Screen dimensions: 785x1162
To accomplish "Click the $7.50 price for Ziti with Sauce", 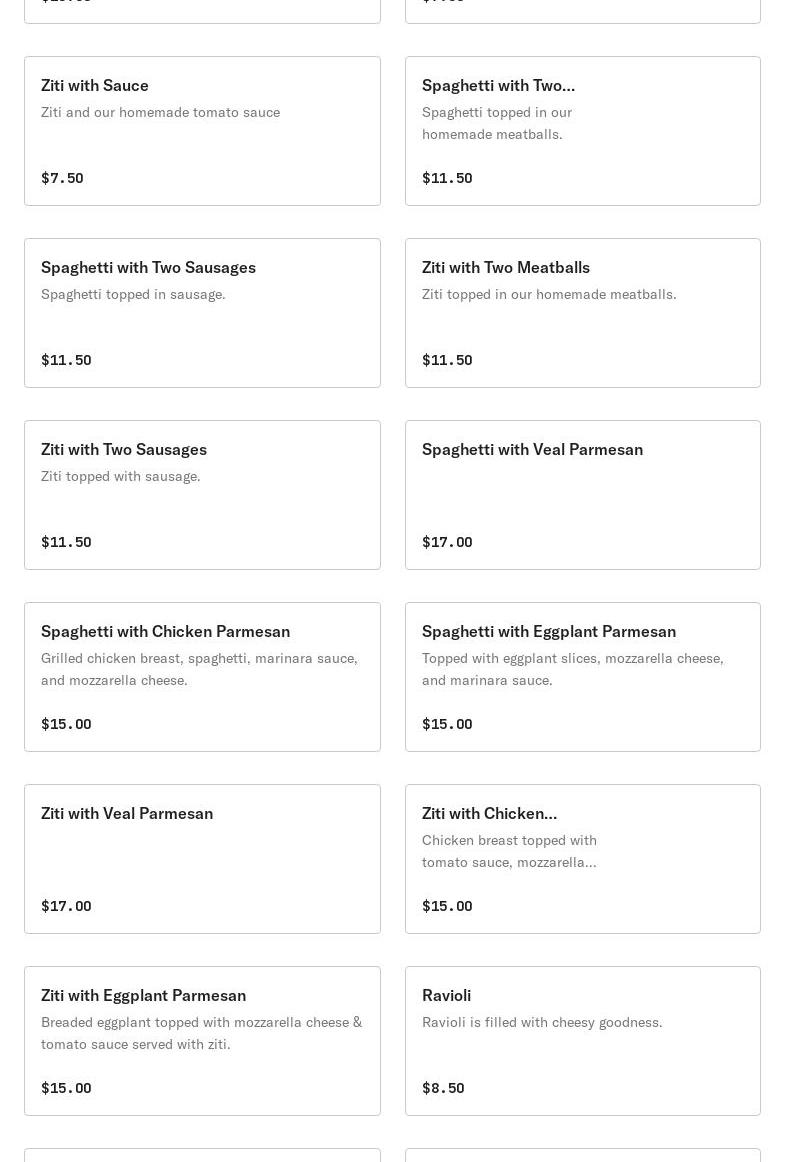I will tap(62, 178).
